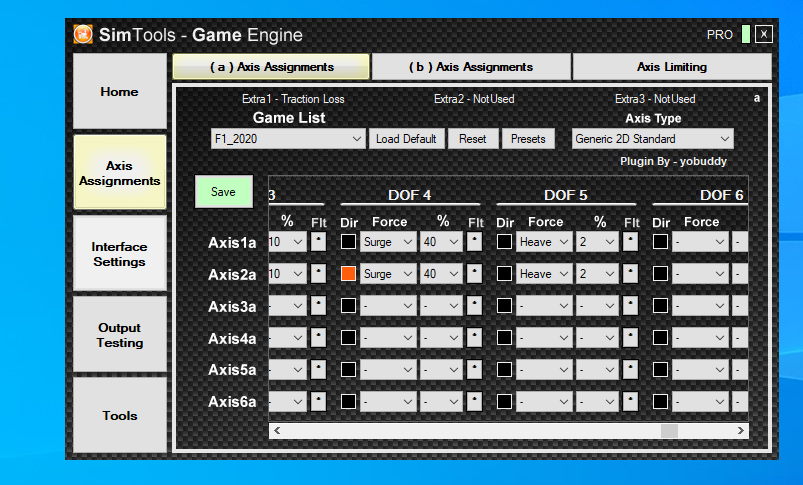Open Axis1a DOF 6 force dropdown

(x=700, y=242)
